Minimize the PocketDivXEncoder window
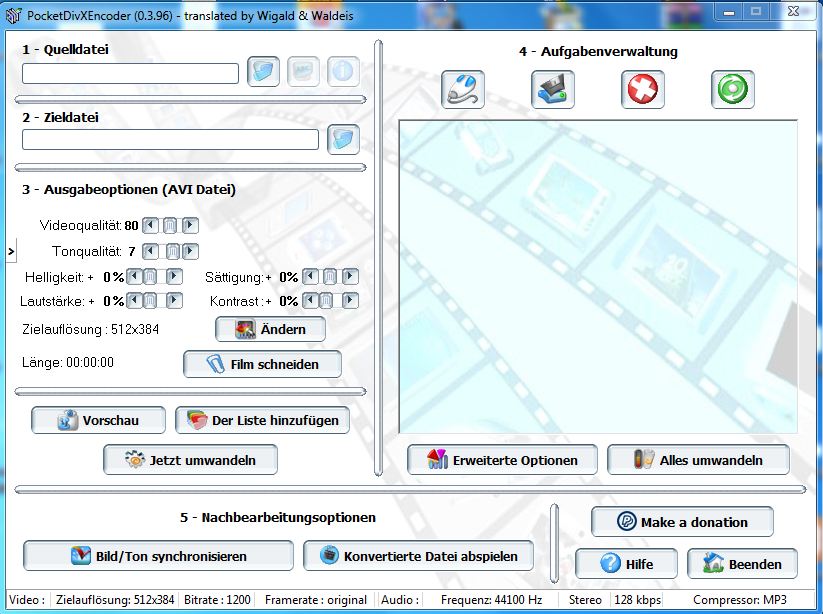The height and width of the screenshot is (614, 823). tap(729, 12)
